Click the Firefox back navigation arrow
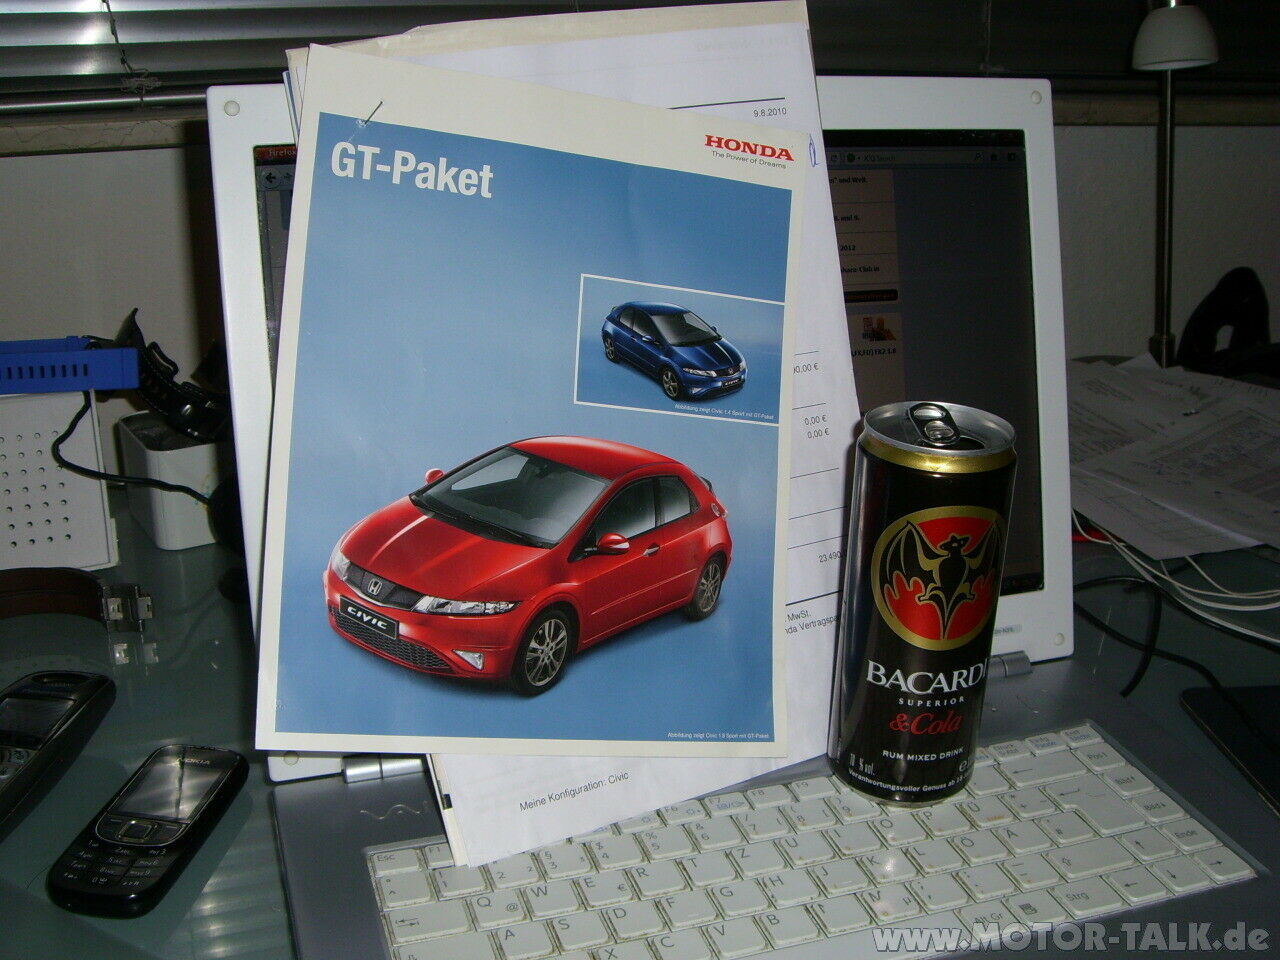 point(268,176)
